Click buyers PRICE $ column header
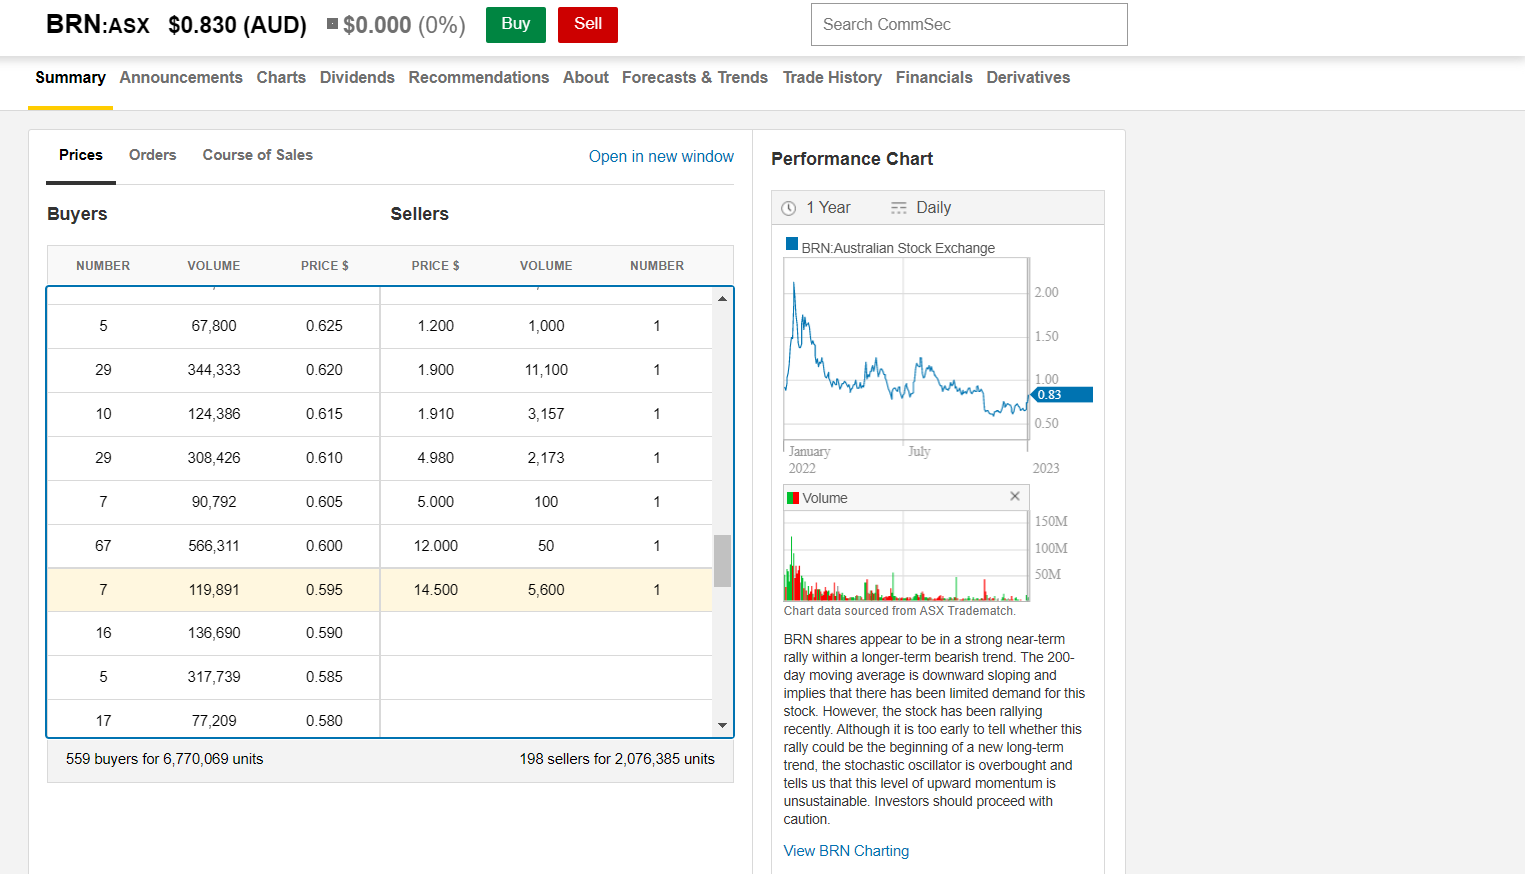Image resolution: width=1525 pixels, height=874 pixels. click(x=325, y=266)
